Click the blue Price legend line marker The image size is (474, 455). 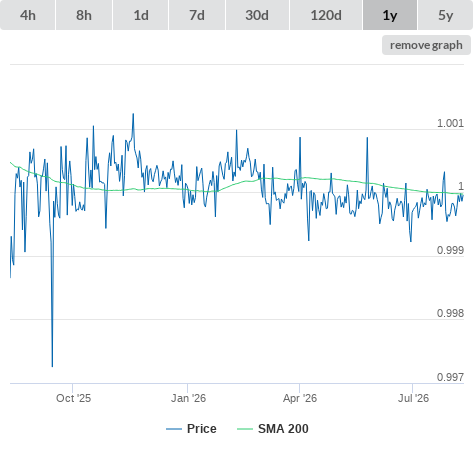(x=174, y=429)
